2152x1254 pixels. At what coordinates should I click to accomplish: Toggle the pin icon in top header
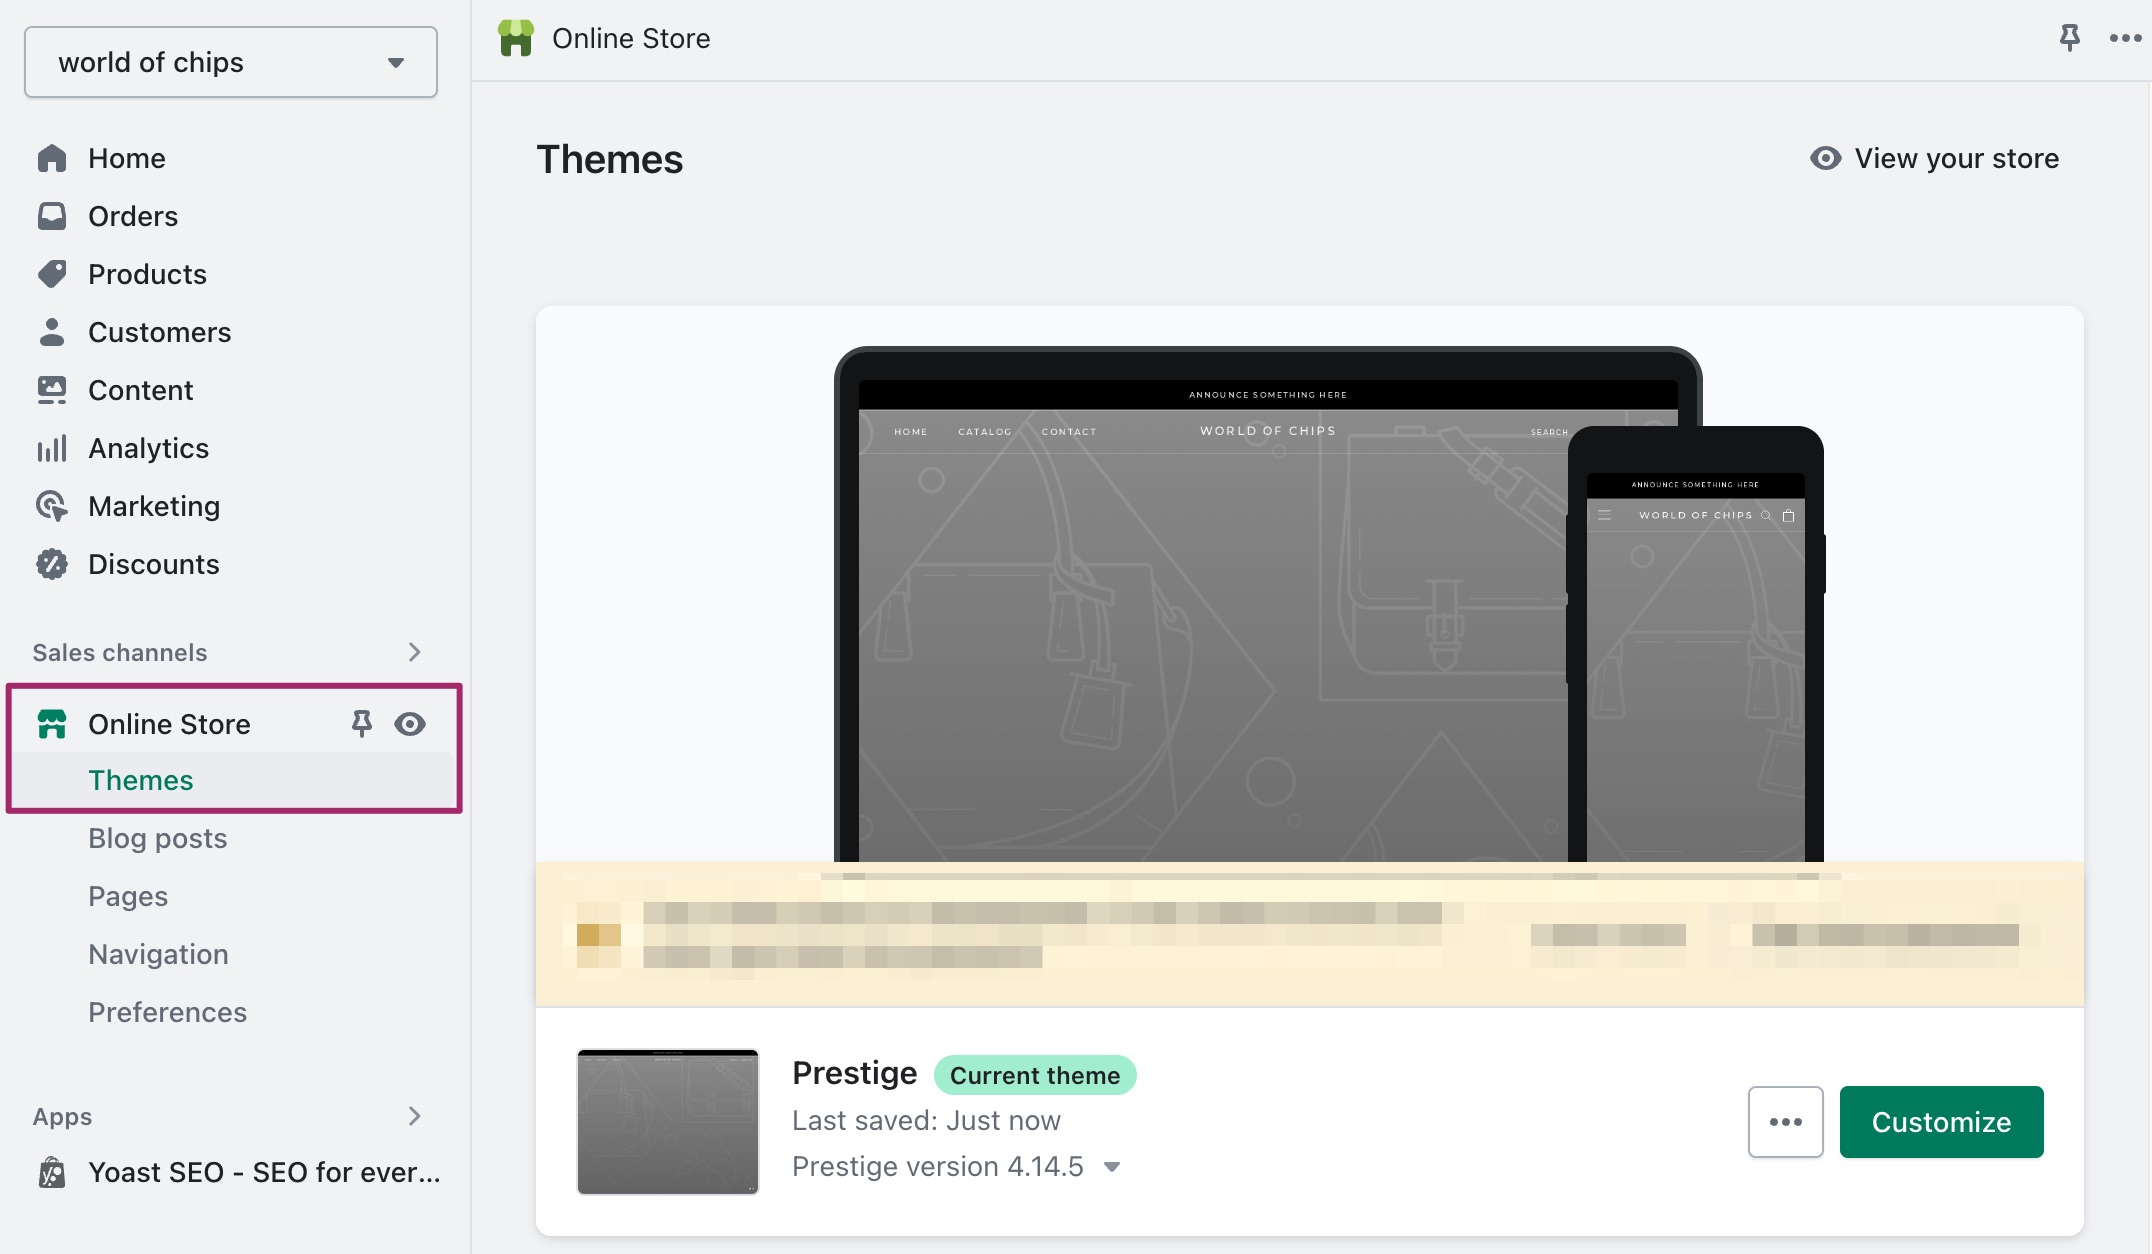click(2069, 38)
